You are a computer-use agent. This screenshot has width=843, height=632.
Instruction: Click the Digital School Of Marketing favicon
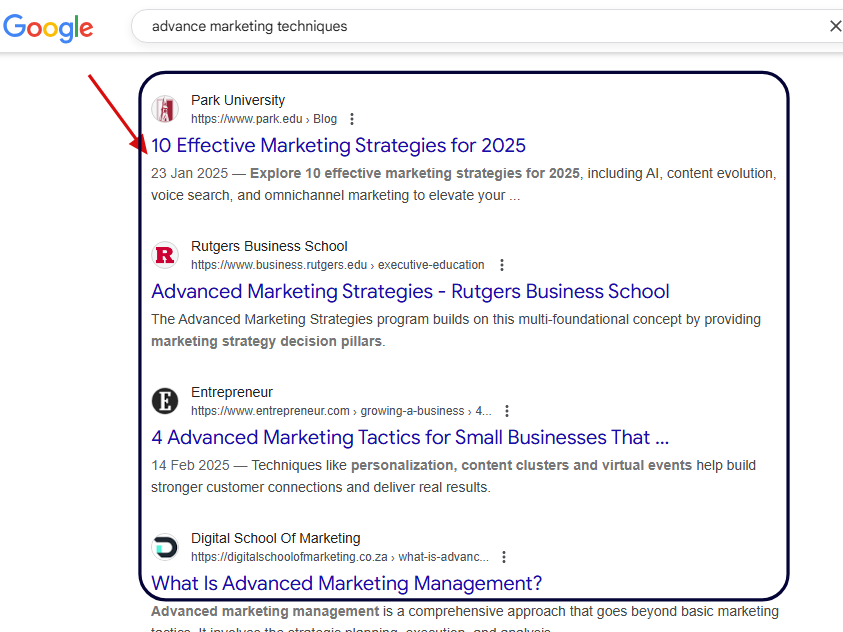[x=165, y=547]
